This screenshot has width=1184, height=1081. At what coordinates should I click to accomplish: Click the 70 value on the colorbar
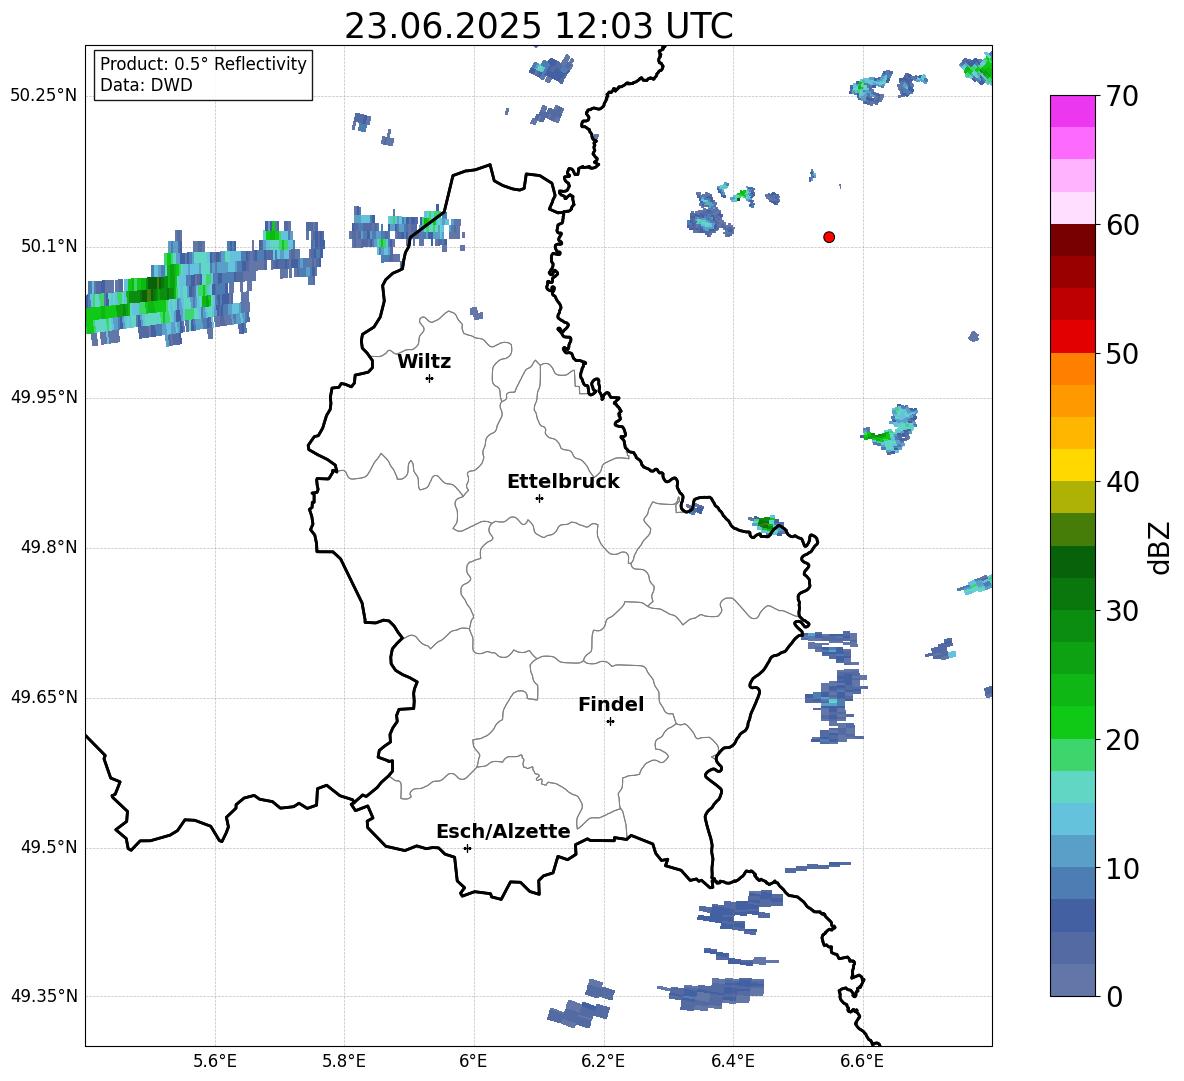click(1122, 96)
